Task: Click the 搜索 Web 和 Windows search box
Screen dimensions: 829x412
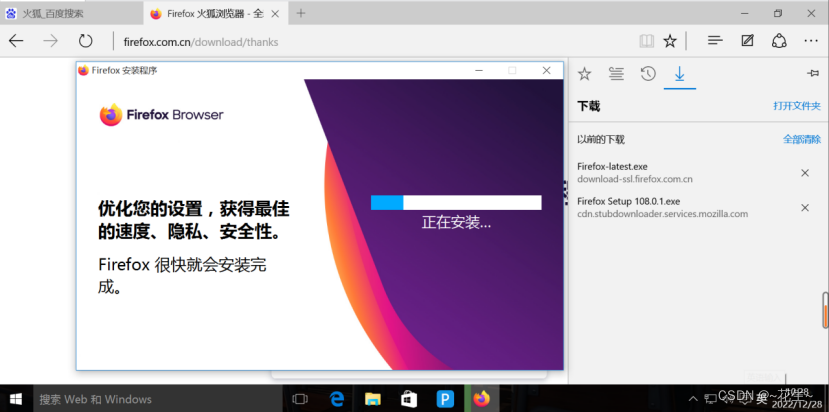Action: point(158,399)
